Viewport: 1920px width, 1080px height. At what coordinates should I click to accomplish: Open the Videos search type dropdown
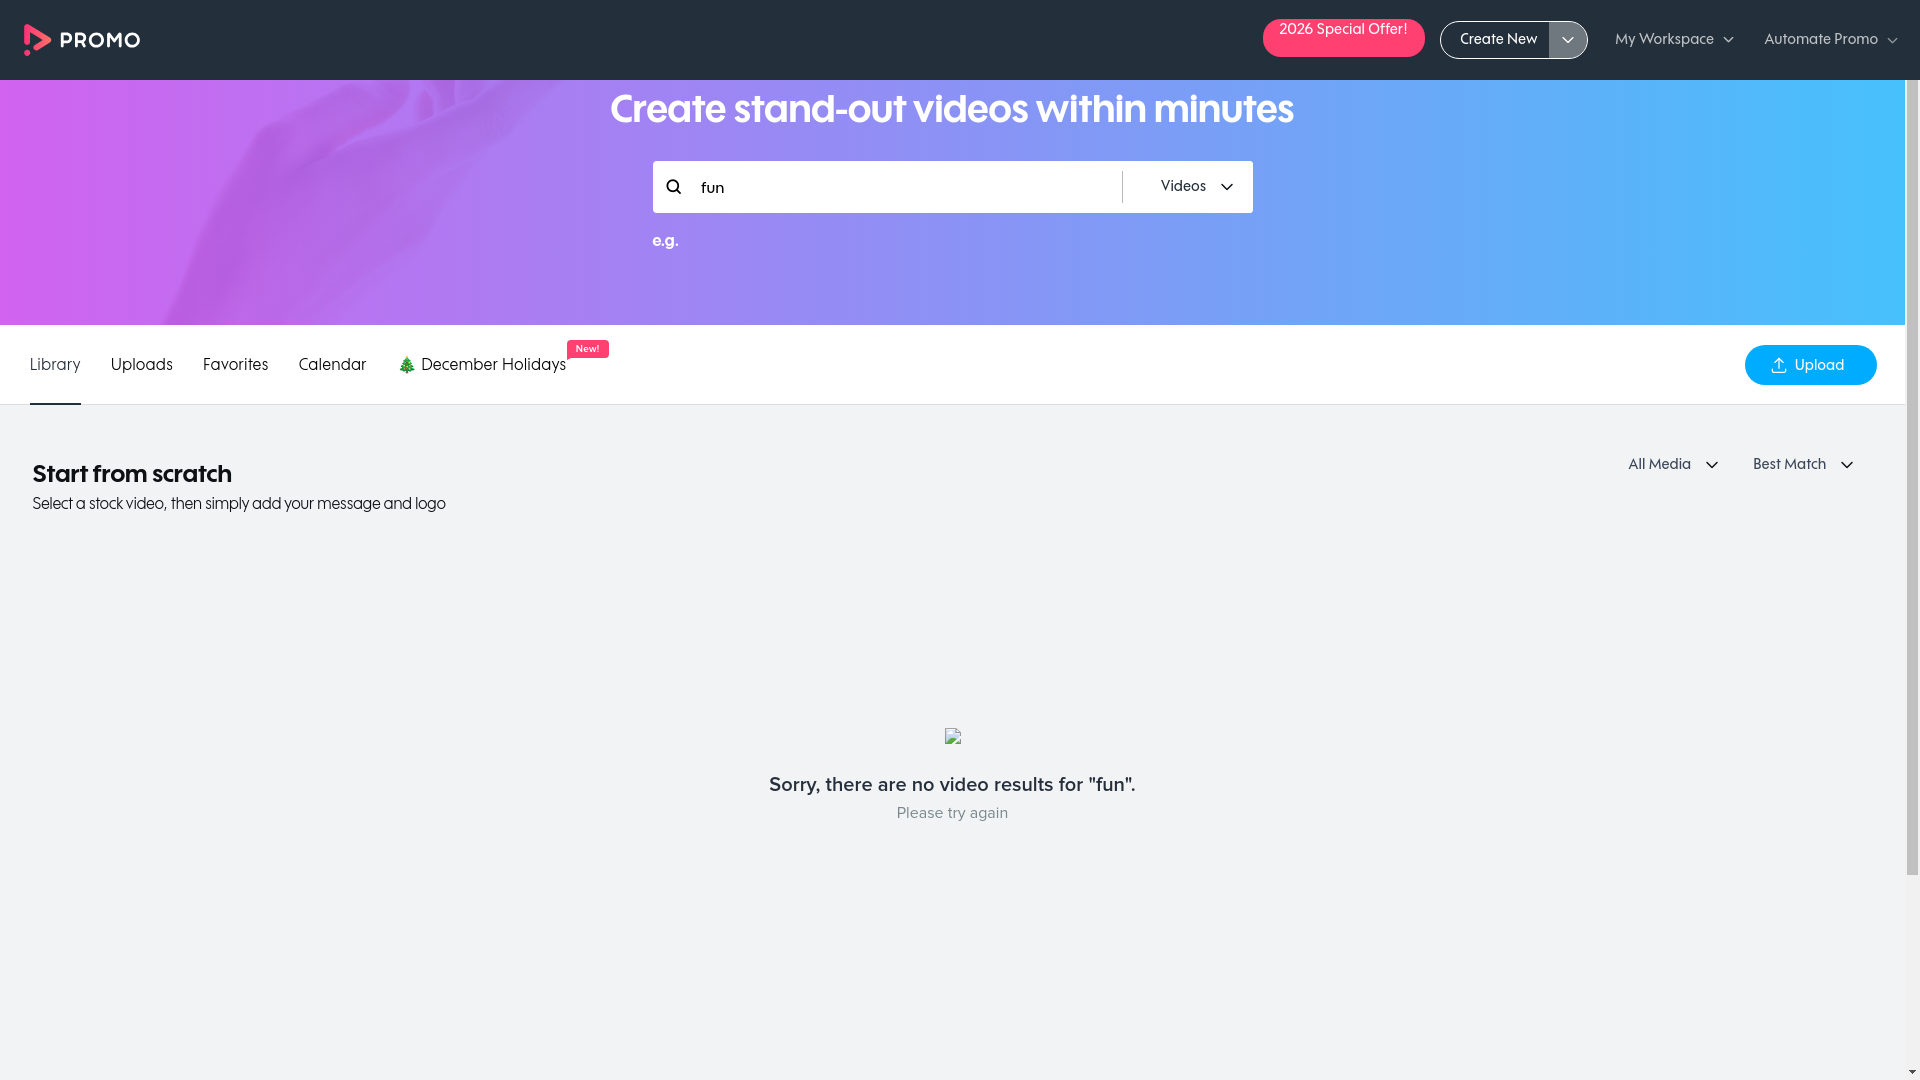(x=1197, y=187)
